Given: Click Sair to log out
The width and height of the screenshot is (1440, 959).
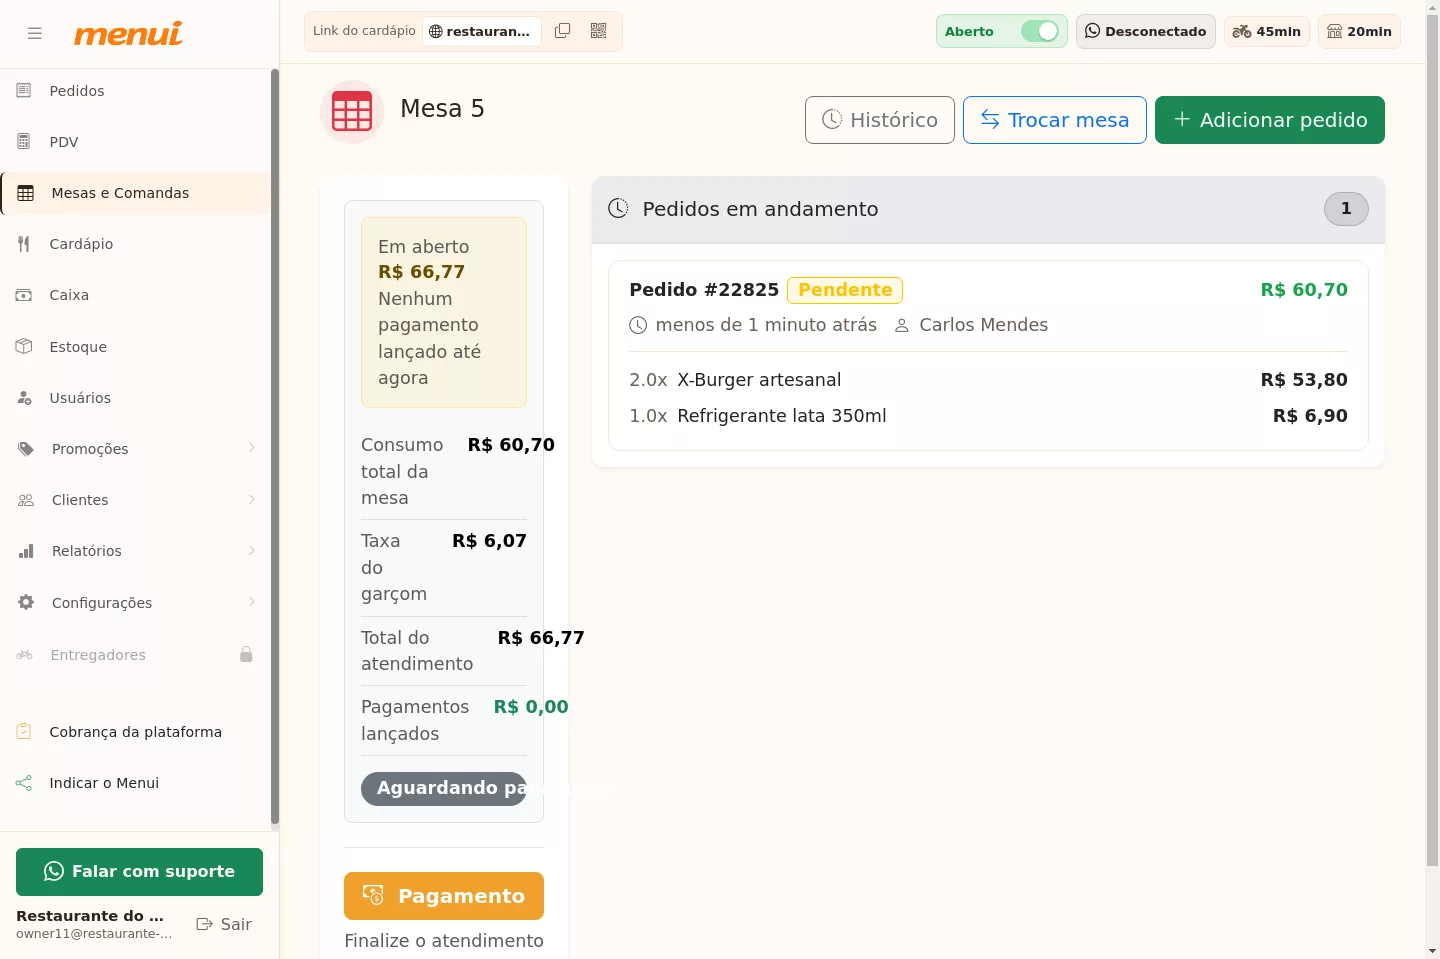Looking at the screenshot, I should [x=224, y=924].
